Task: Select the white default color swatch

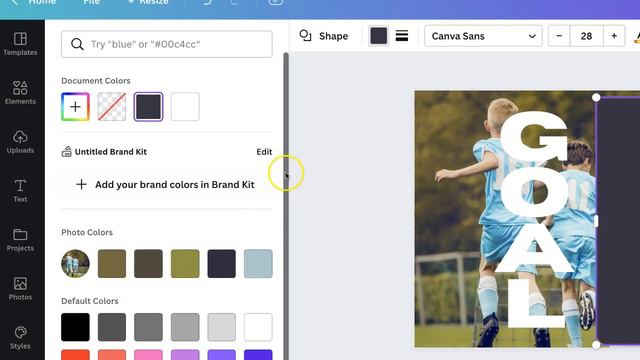Action: pyautogui.click(x=258, y=327)
